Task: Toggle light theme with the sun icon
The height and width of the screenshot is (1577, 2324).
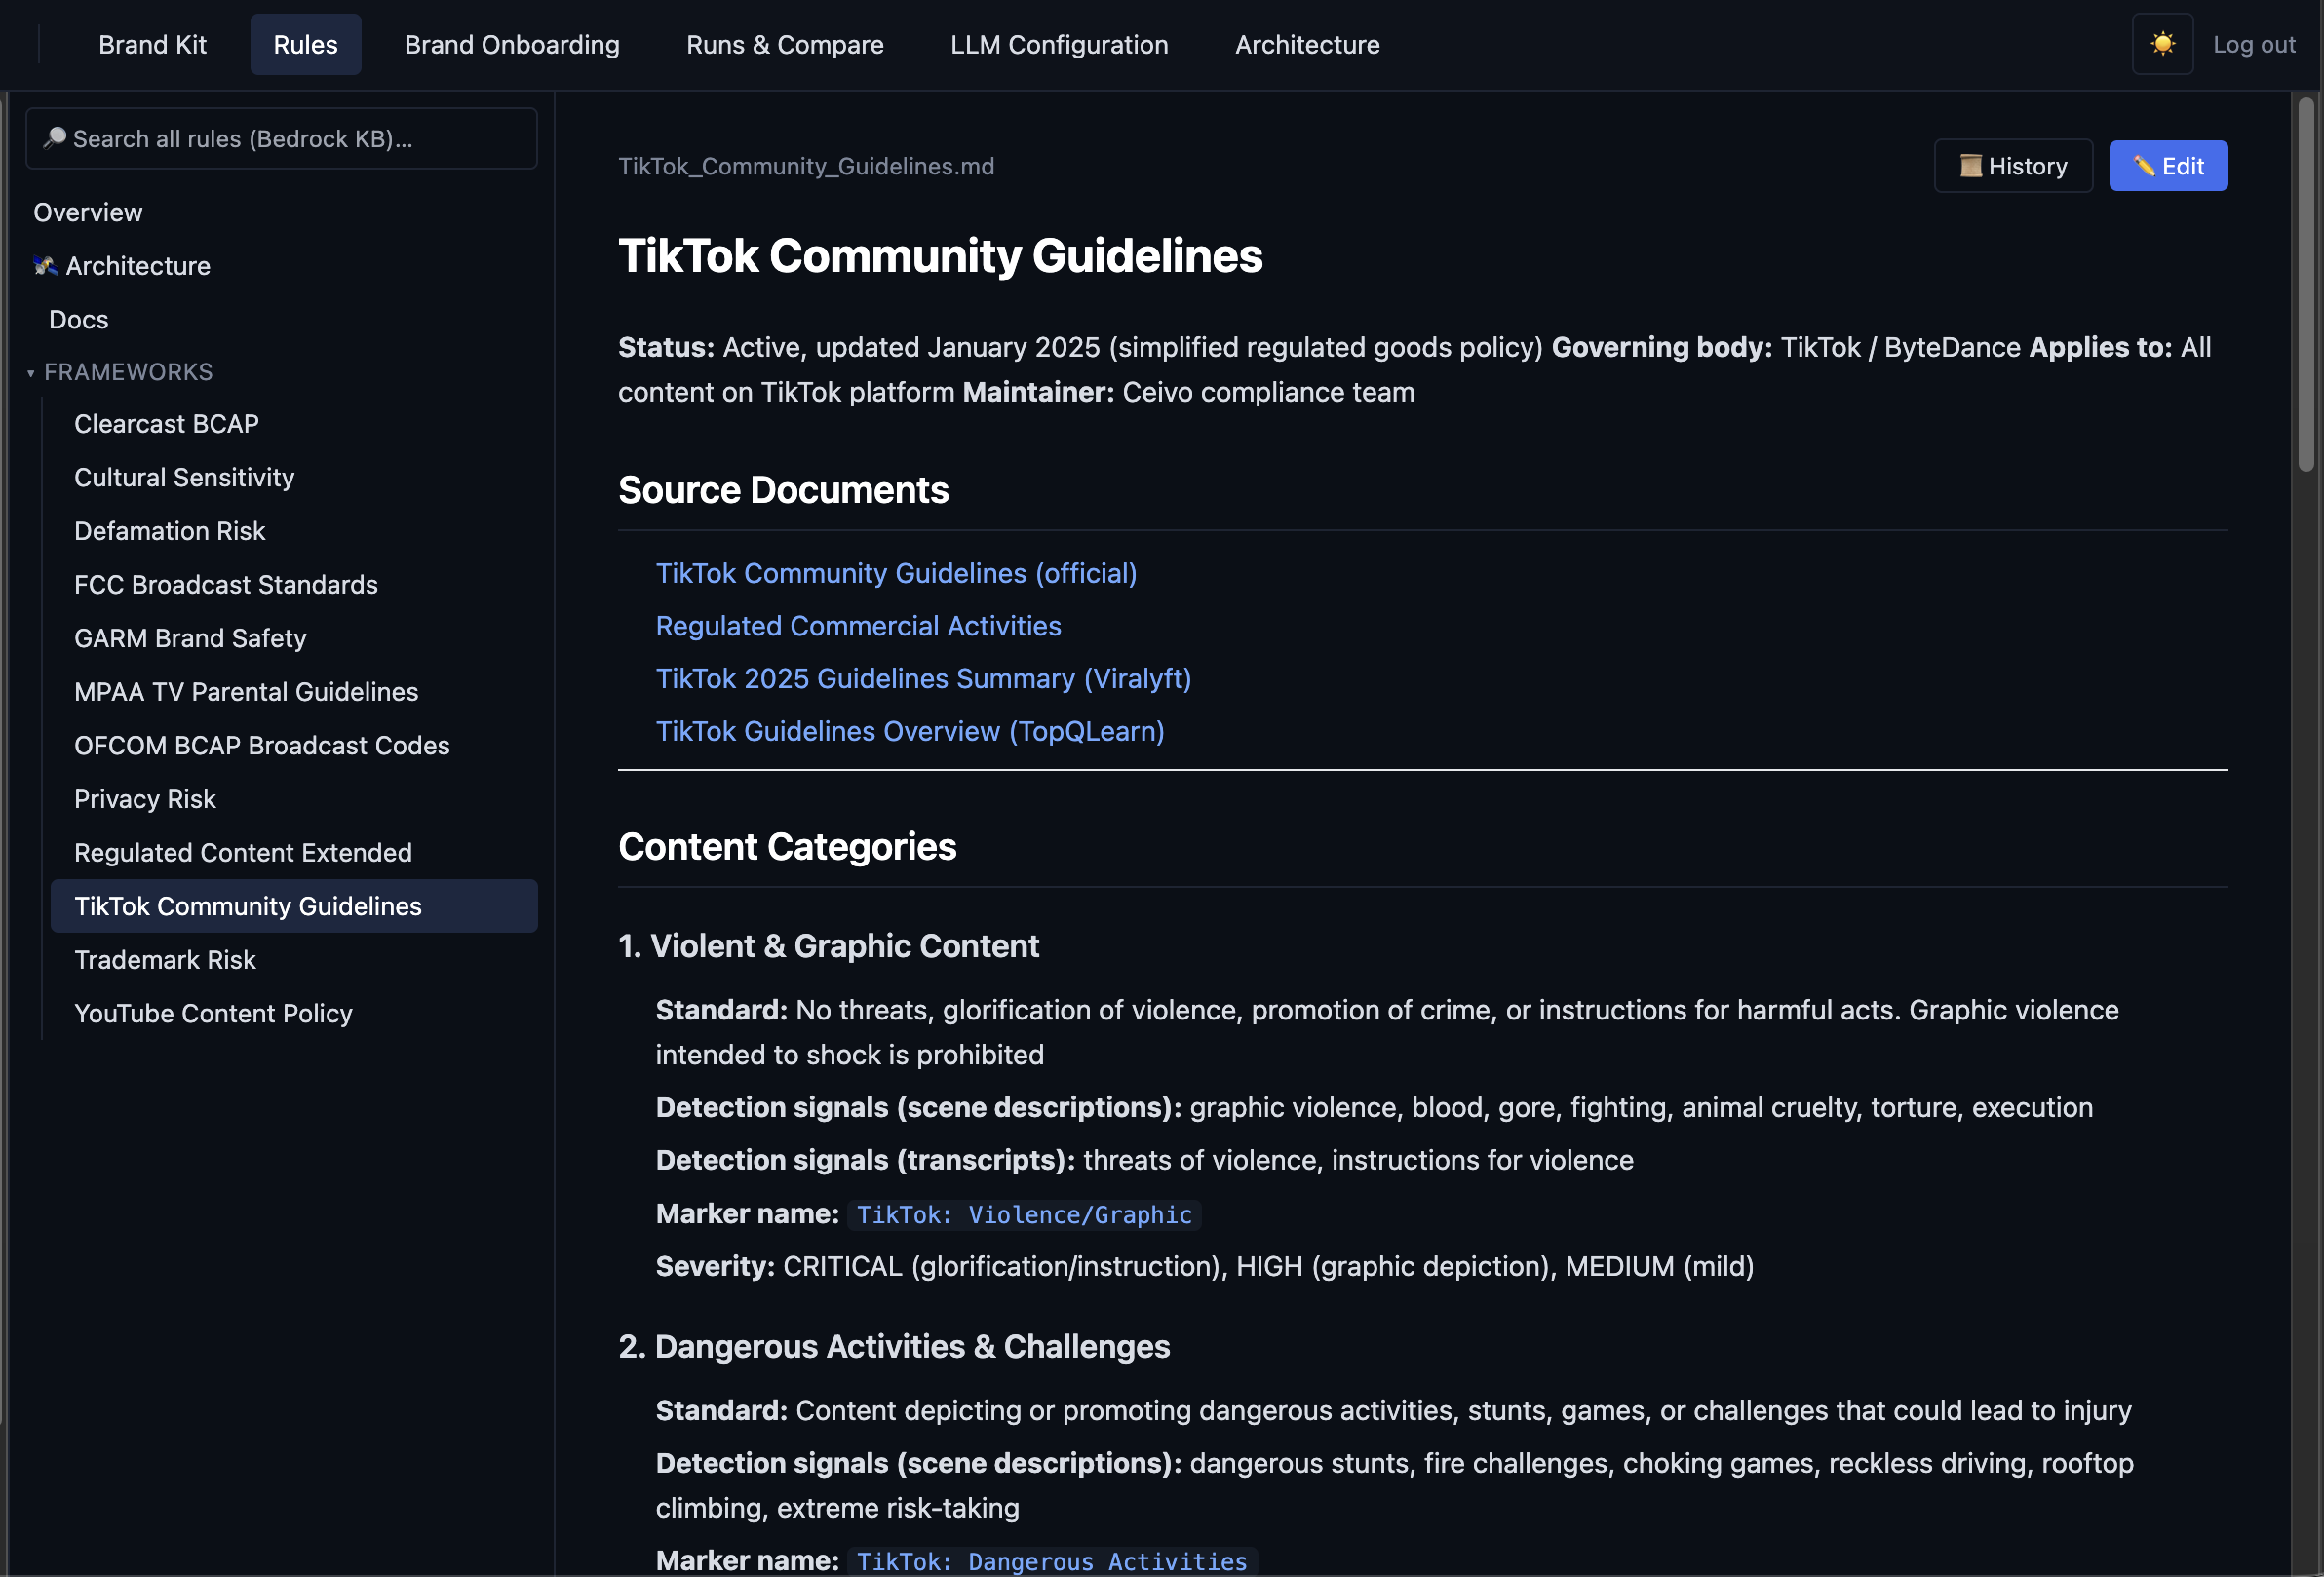Action: [x=2162, y=44]
